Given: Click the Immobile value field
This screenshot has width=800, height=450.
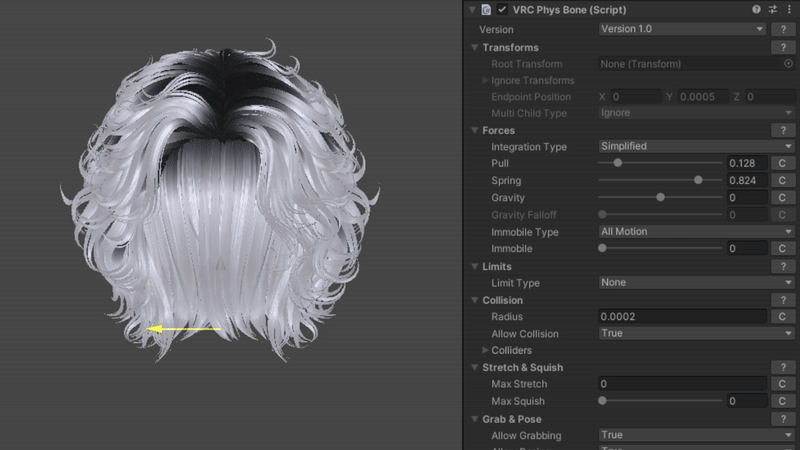Looking at the screenshot, I should [x=747, y=248].
